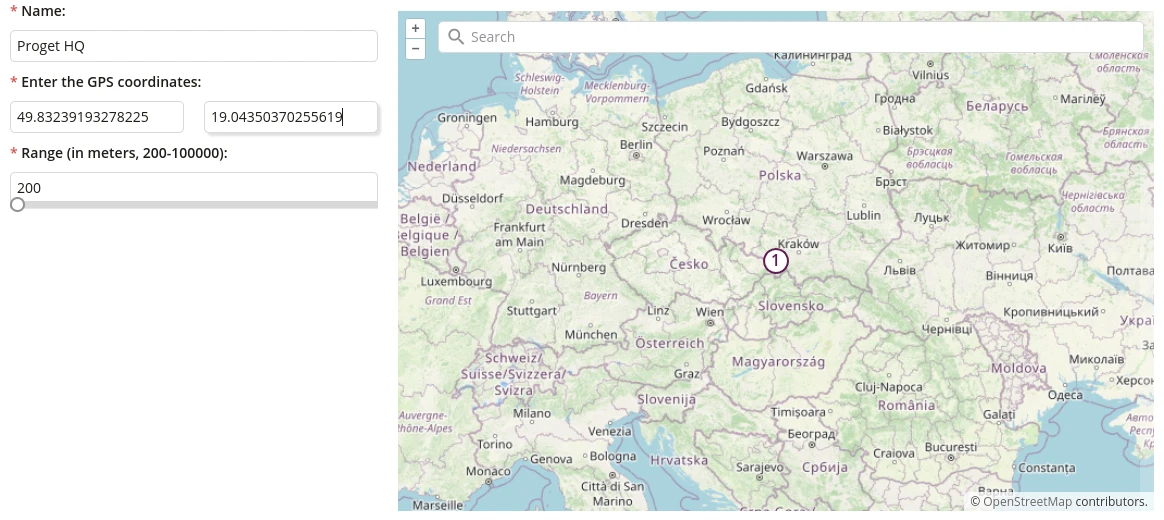Click Szczecin on the map
The height and width of the screenshot is (520, 1164).
click(x=664, y=127)
